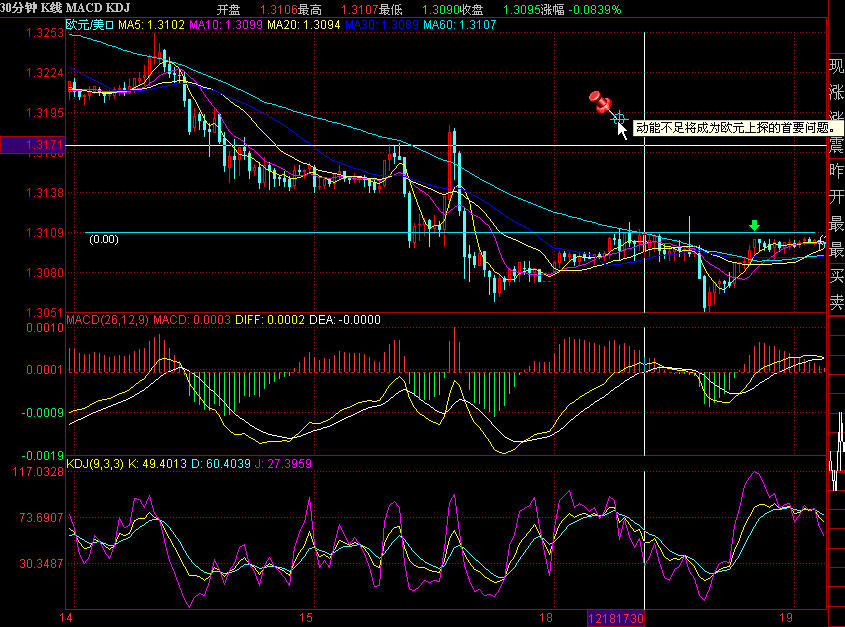Click date label 18 on time axis
Image resolution: width=845 pixels, height=627 pixels.
pyautogui.click(x=546, y=618)
